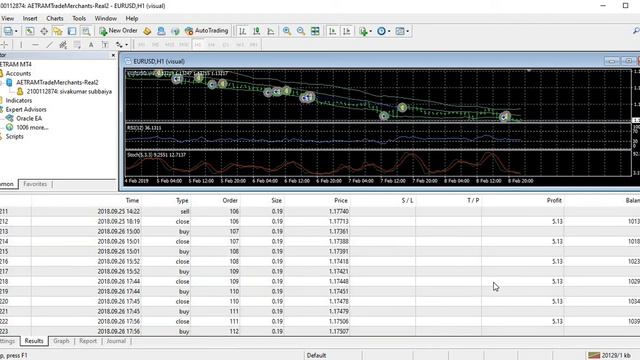Toggle chart auto scroll

pos(333,31)
